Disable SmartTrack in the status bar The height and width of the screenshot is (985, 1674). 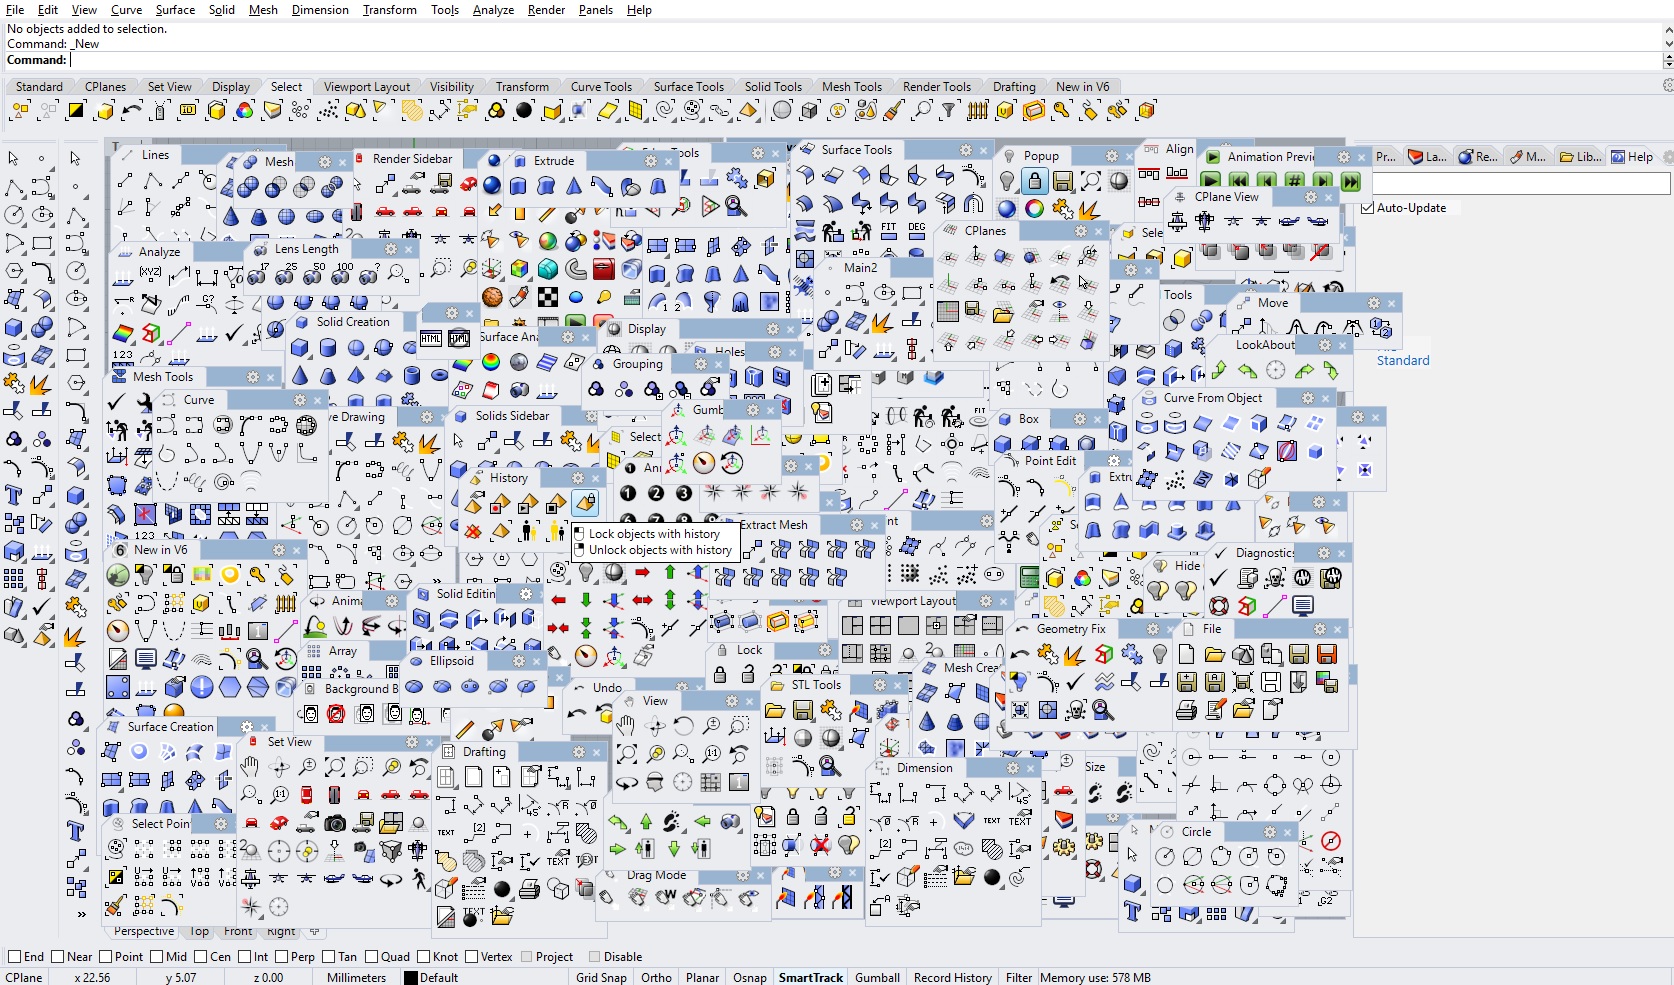click(810, 977)
